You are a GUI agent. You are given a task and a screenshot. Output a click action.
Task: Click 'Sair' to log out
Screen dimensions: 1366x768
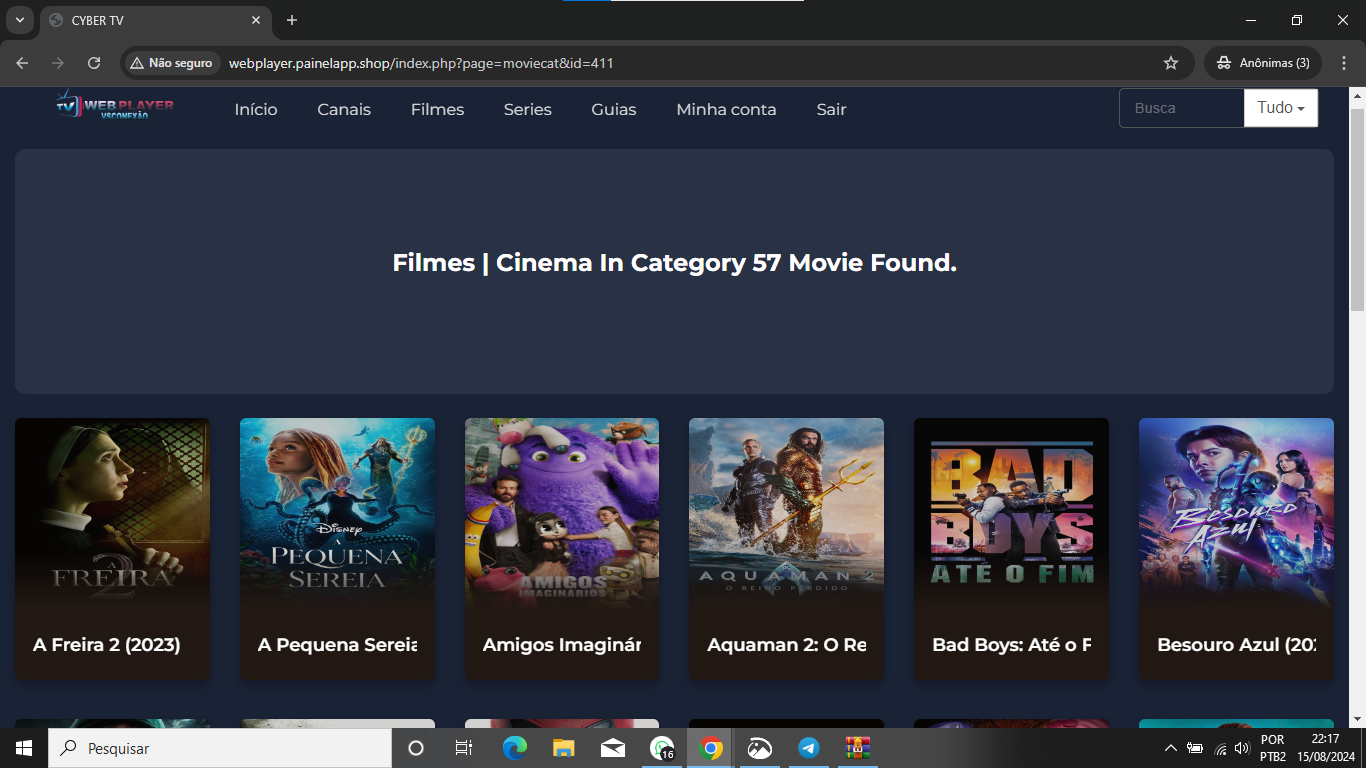point(831,109)
